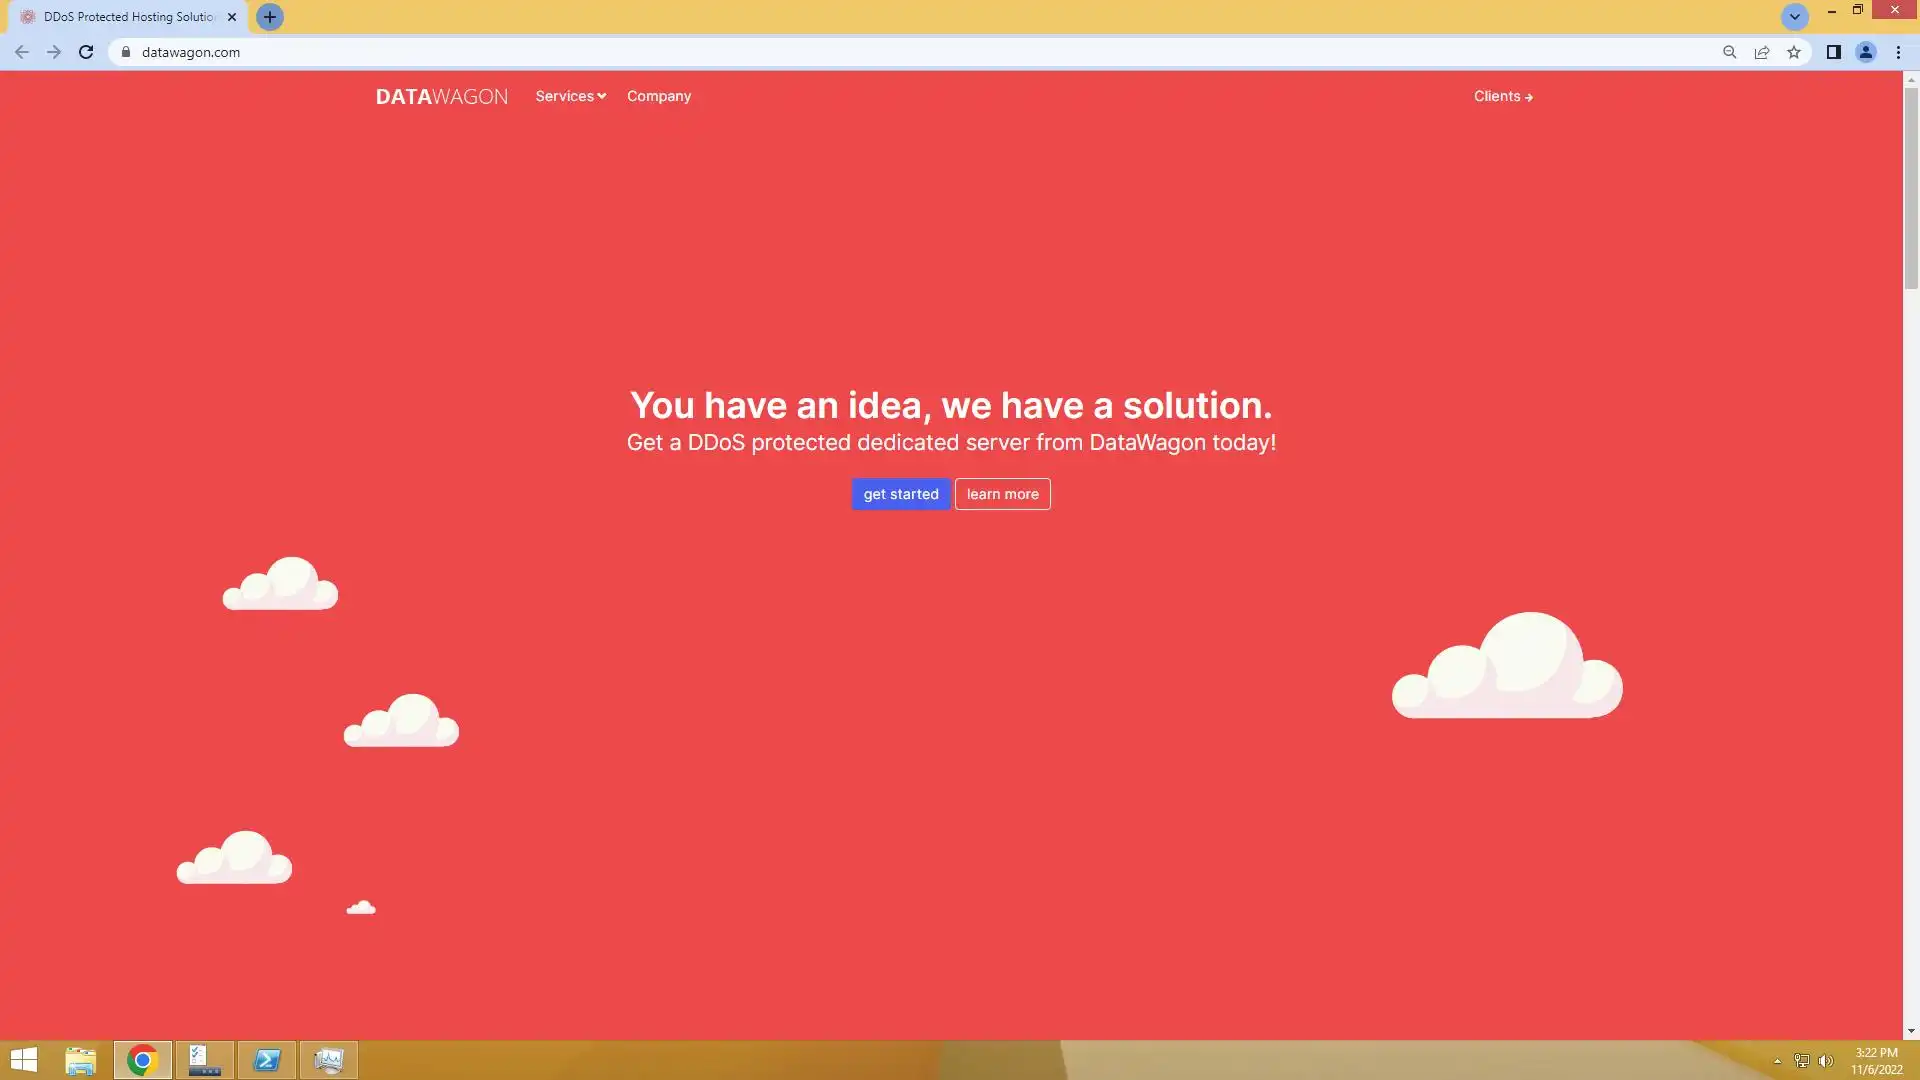Click the address bar URL field
Screen dimensions: 1920x1080
point(900,52)
